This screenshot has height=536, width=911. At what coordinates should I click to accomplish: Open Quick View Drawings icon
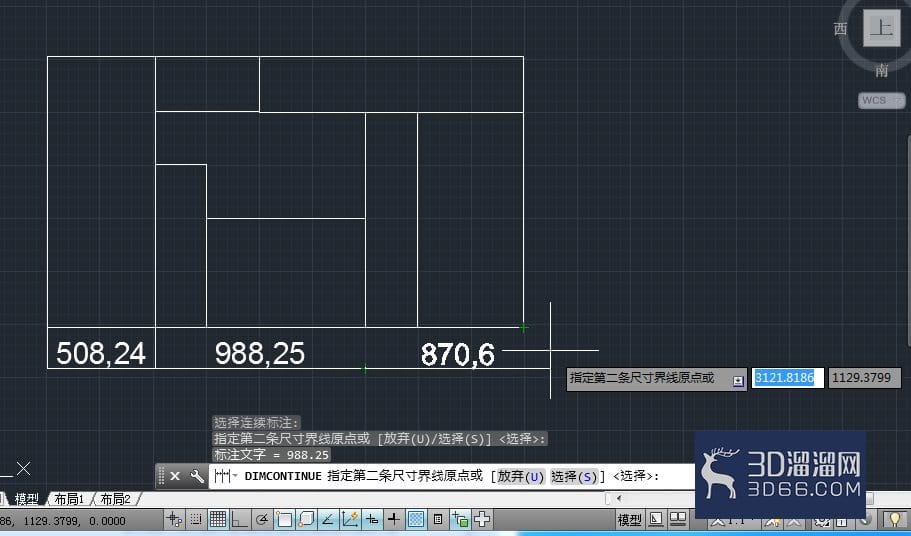point(678,519)
